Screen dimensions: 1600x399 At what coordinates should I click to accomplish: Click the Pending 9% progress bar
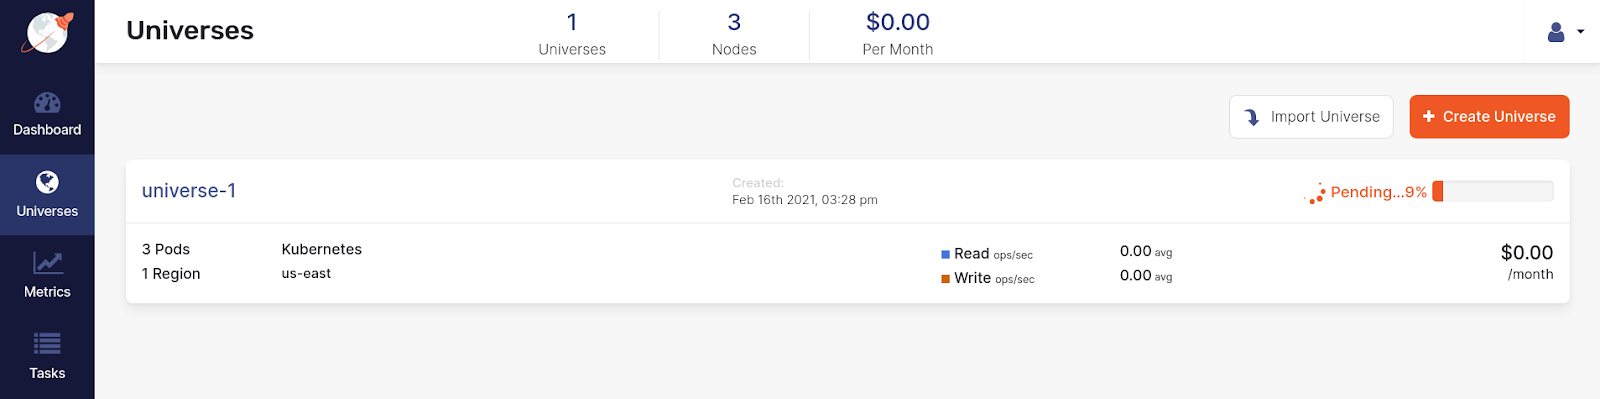1493,191
